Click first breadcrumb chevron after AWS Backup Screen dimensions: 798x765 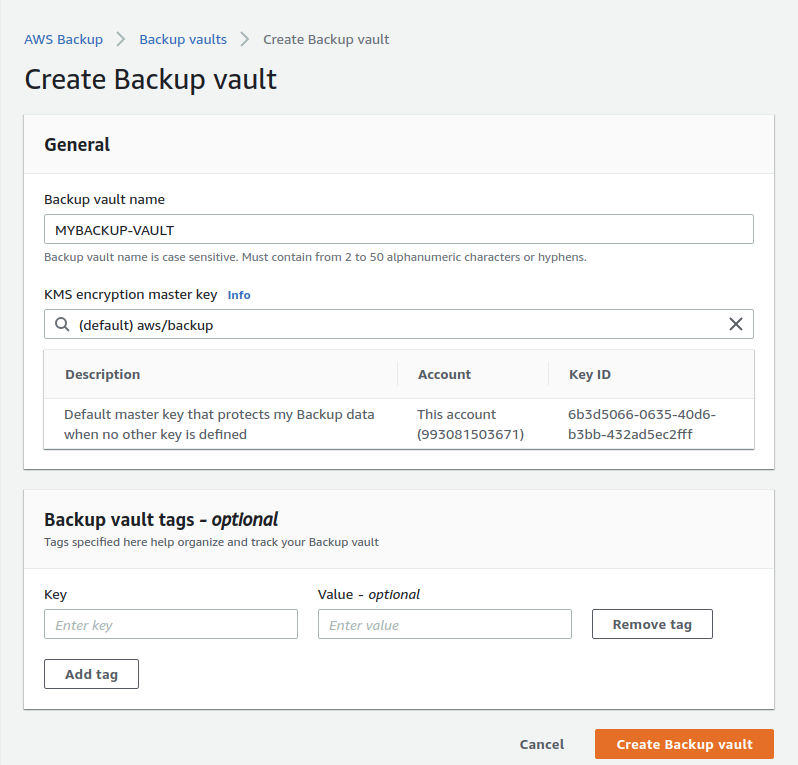click(x=121, y=40)
